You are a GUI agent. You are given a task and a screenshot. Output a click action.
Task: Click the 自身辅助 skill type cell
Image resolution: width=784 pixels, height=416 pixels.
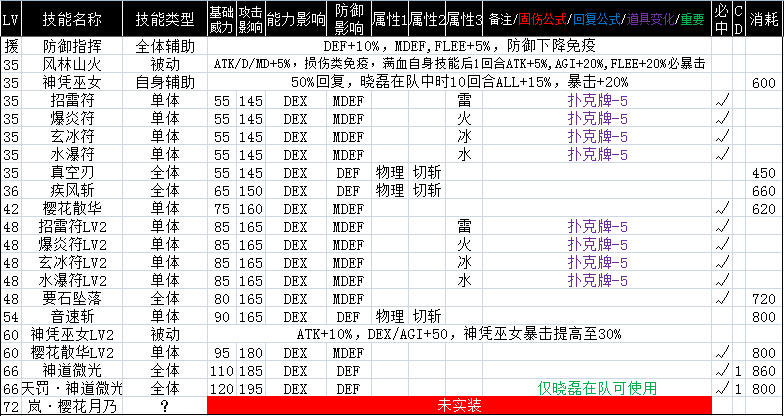tap(164, 82)
